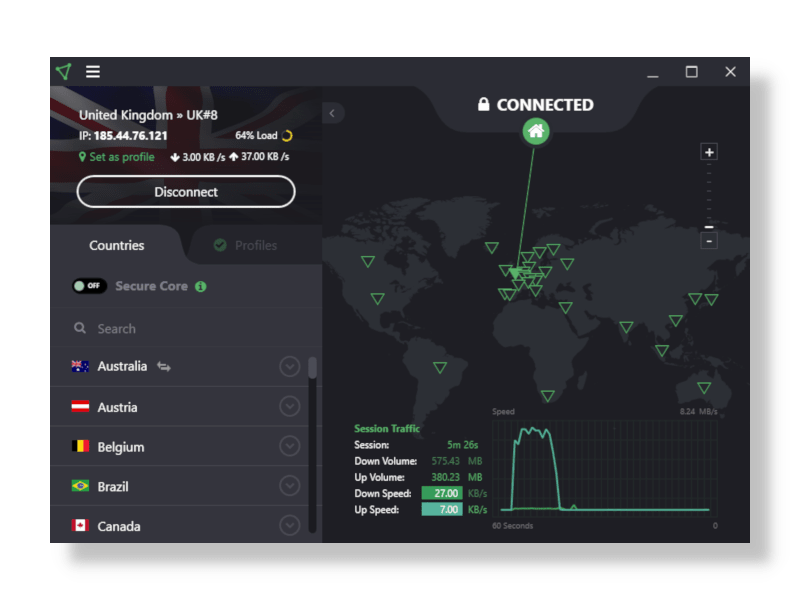Click the Brazil flag icon
The image size is (800, 600).
click(80, 486)
